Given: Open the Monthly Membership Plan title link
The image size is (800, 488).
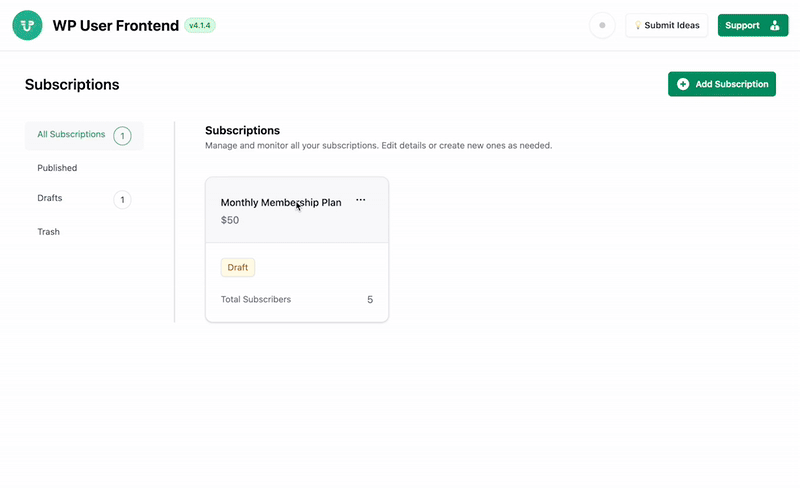Looking at the screenshot, I should 280,203.
